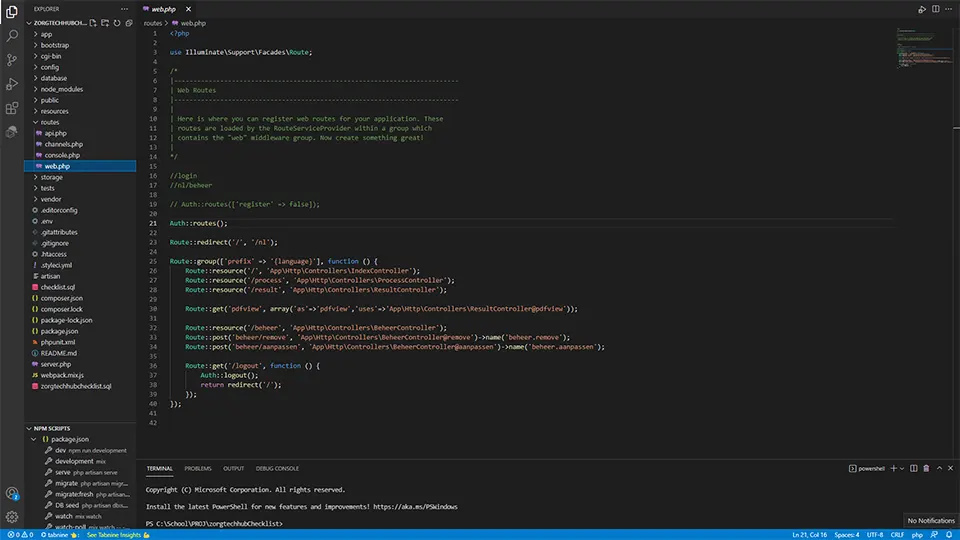Viewport: 960px width, 540px height.
Task: Switch to the PROBLEMS panel tab
Action: point(198,468)
